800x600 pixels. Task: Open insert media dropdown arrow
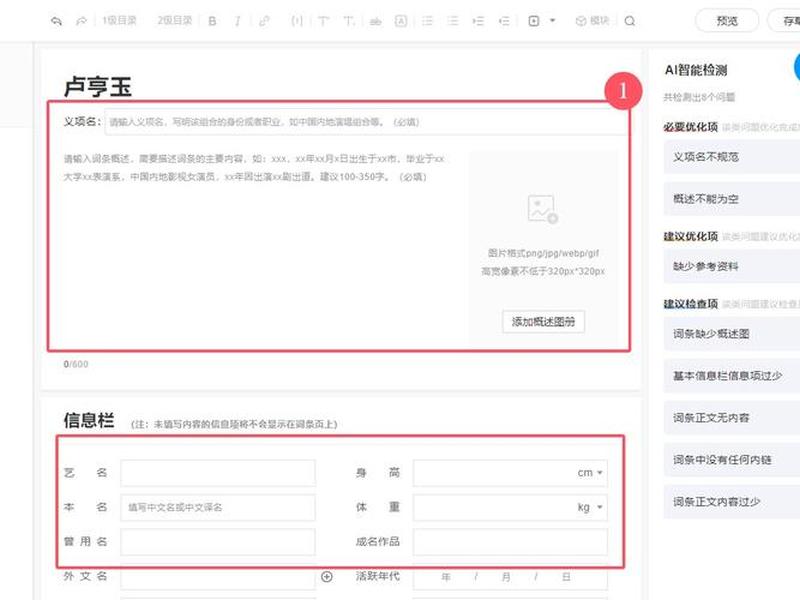click(553, 21)
